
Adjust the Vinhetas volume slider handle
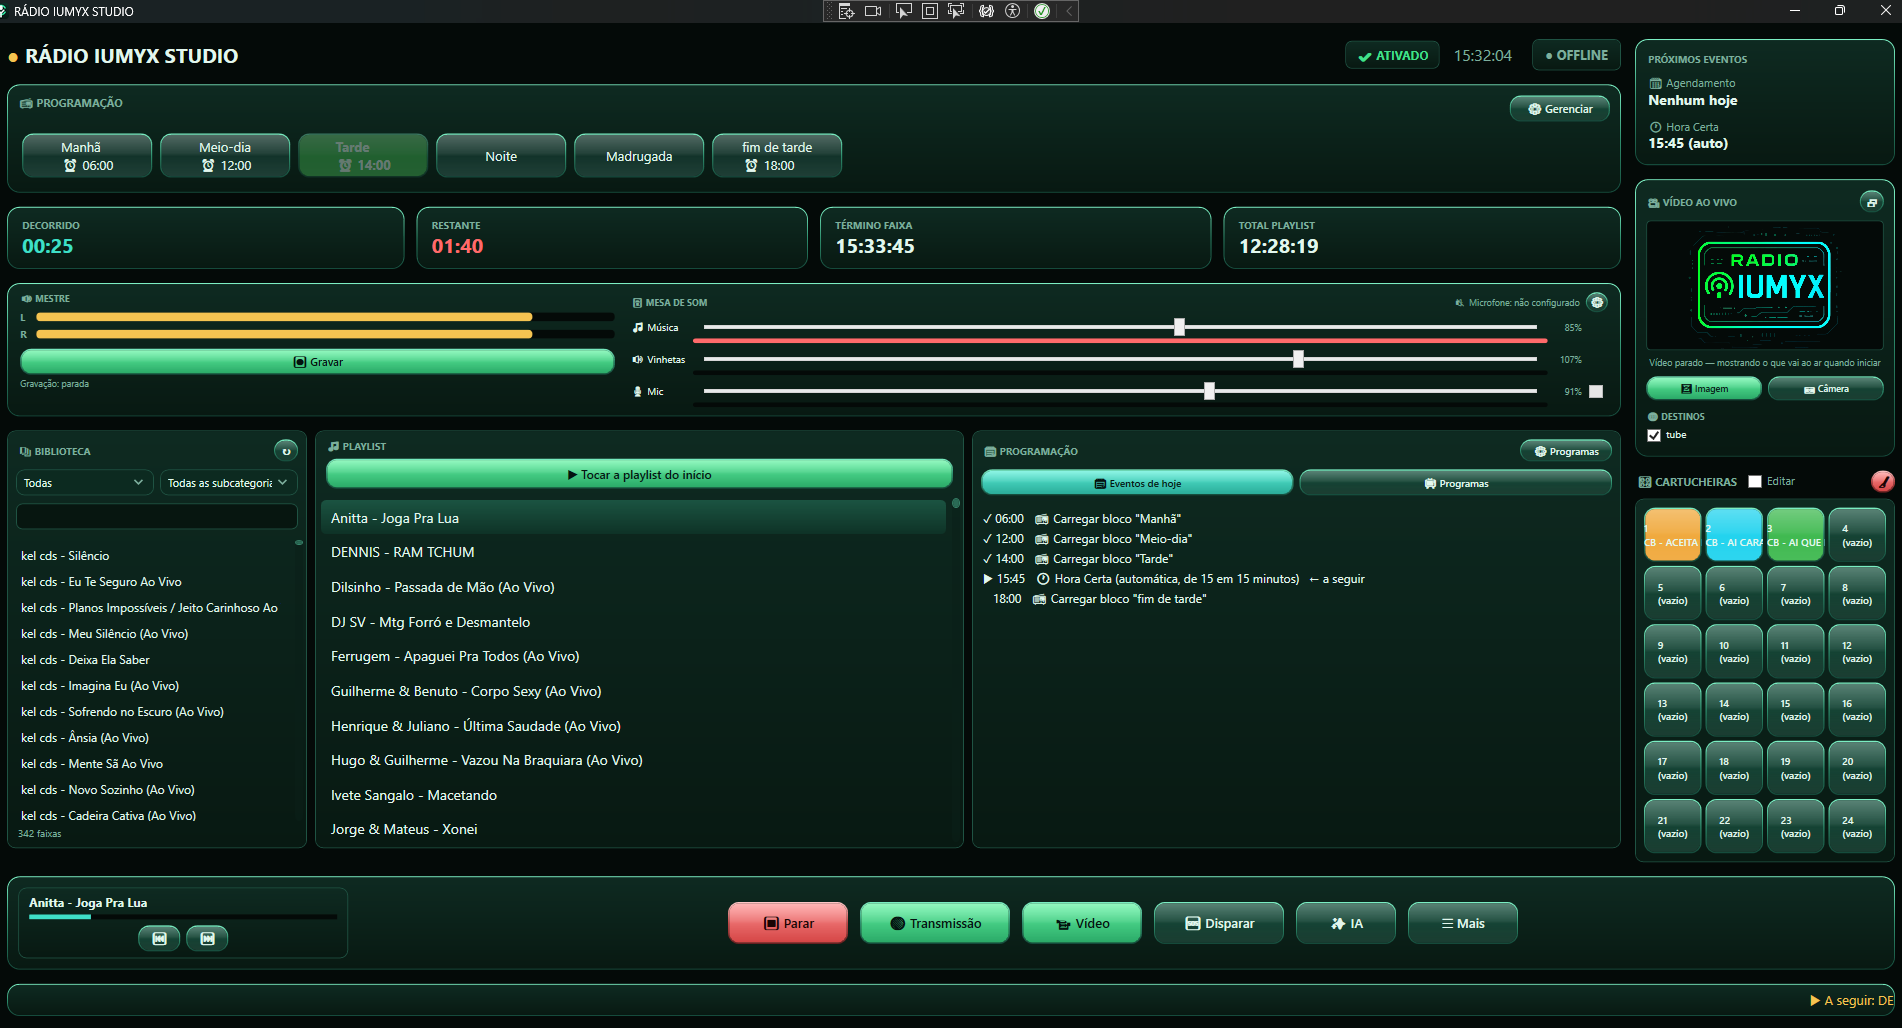(x=1298, y=359)
